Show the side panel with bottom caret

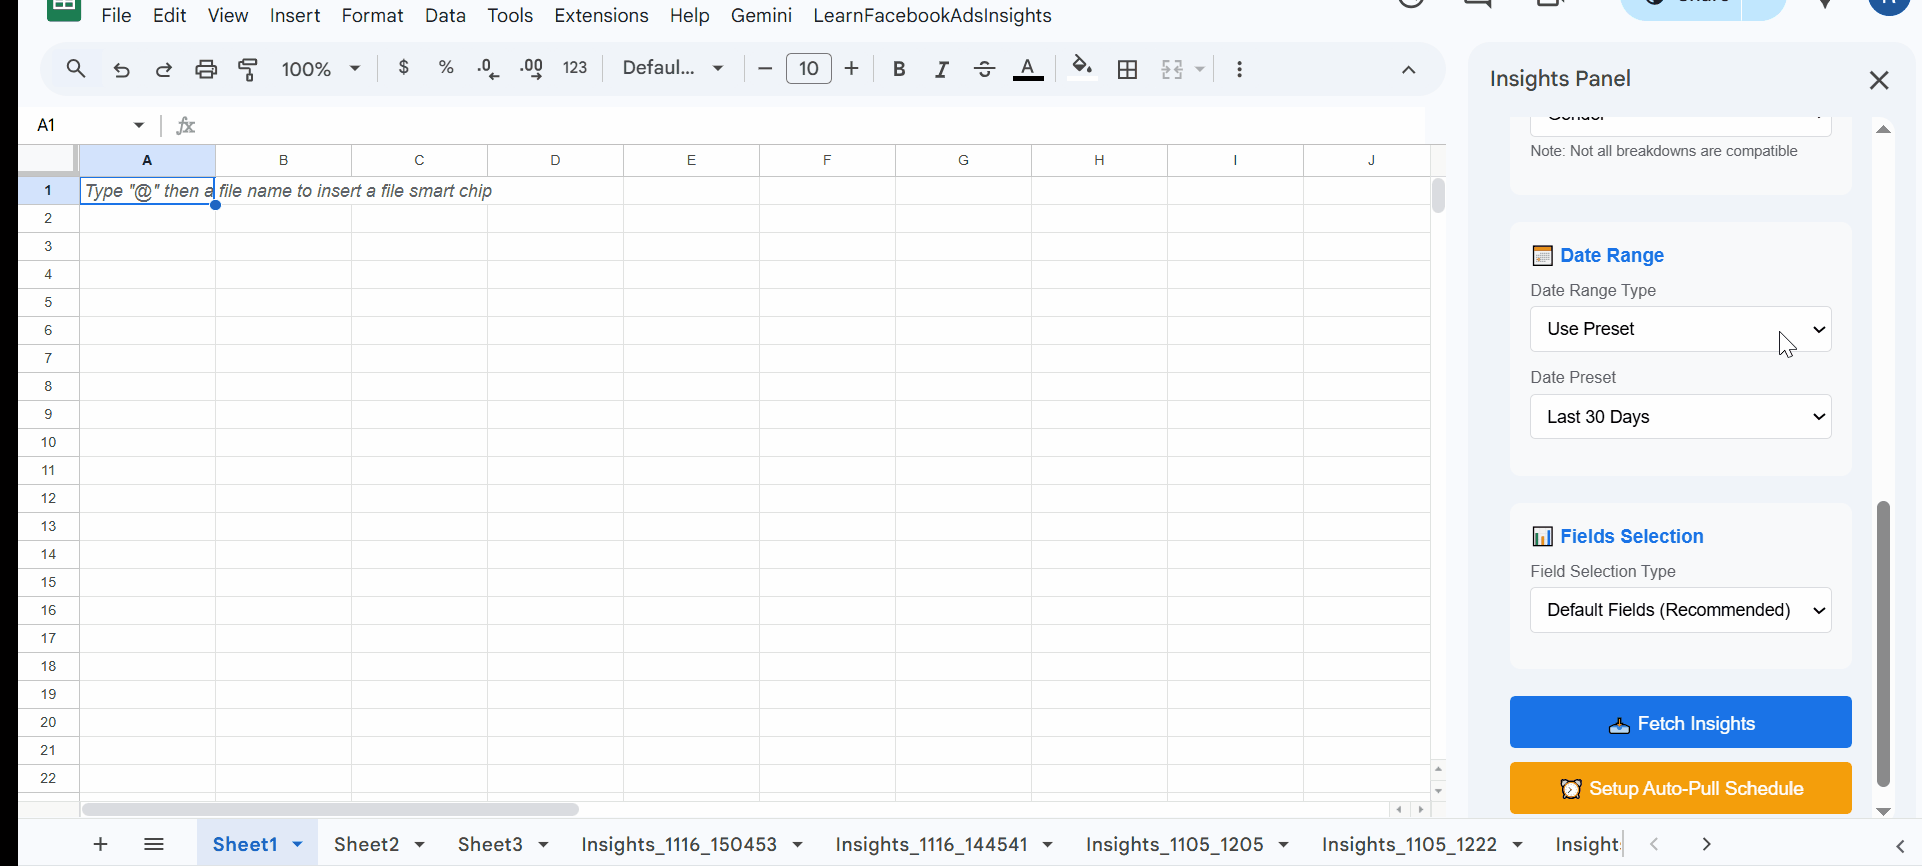click(x=1900, y=846)
